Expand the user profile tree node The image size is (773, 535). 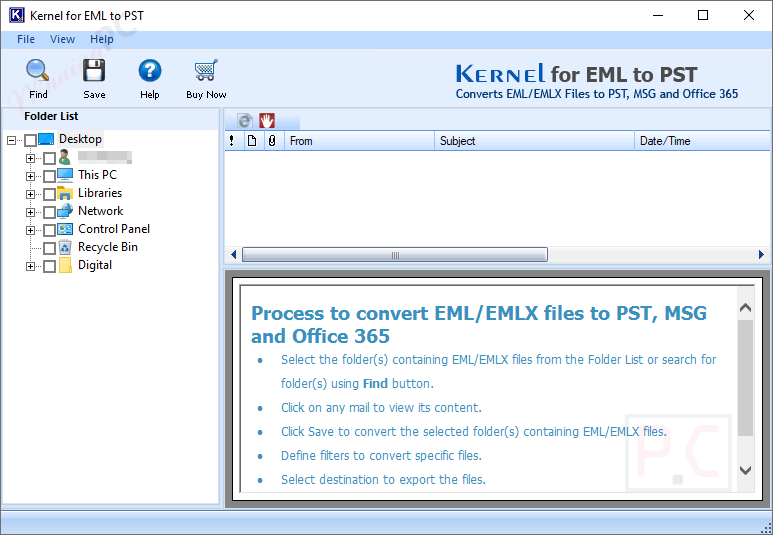[31, 158]
